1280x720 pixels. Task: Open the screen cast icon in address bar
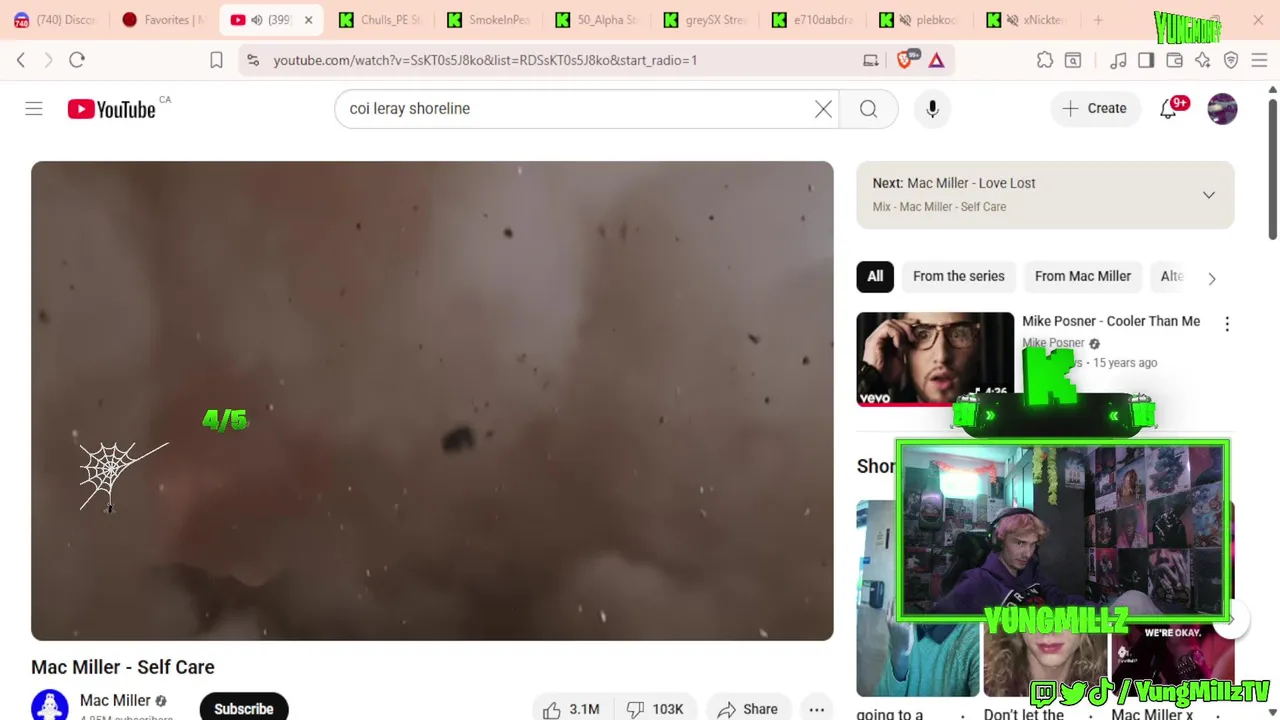click(x=871, y=60)
